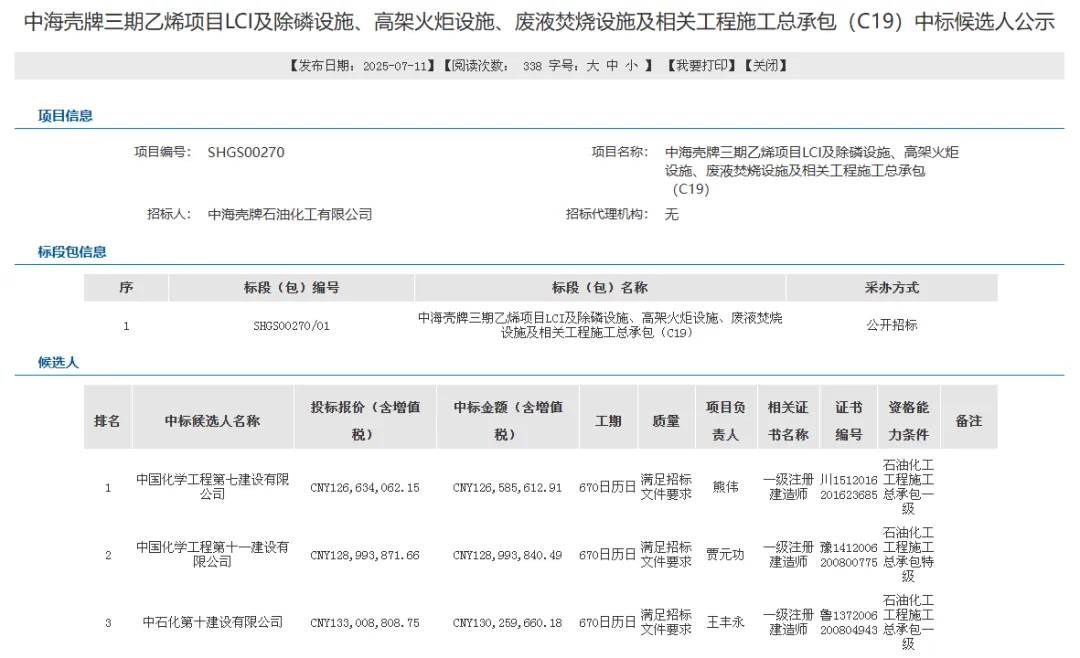Select certificate number 川1512016201623685
Viewport: 1080px width, 658px height.
(x=849, y=487)
